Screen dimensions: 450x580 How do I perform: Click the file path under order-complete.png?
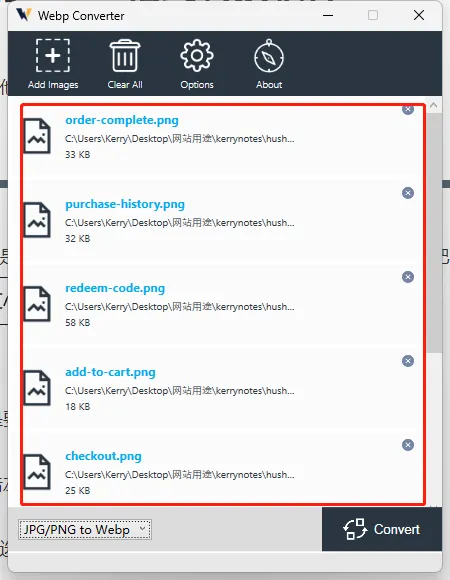tap(180, 139)
